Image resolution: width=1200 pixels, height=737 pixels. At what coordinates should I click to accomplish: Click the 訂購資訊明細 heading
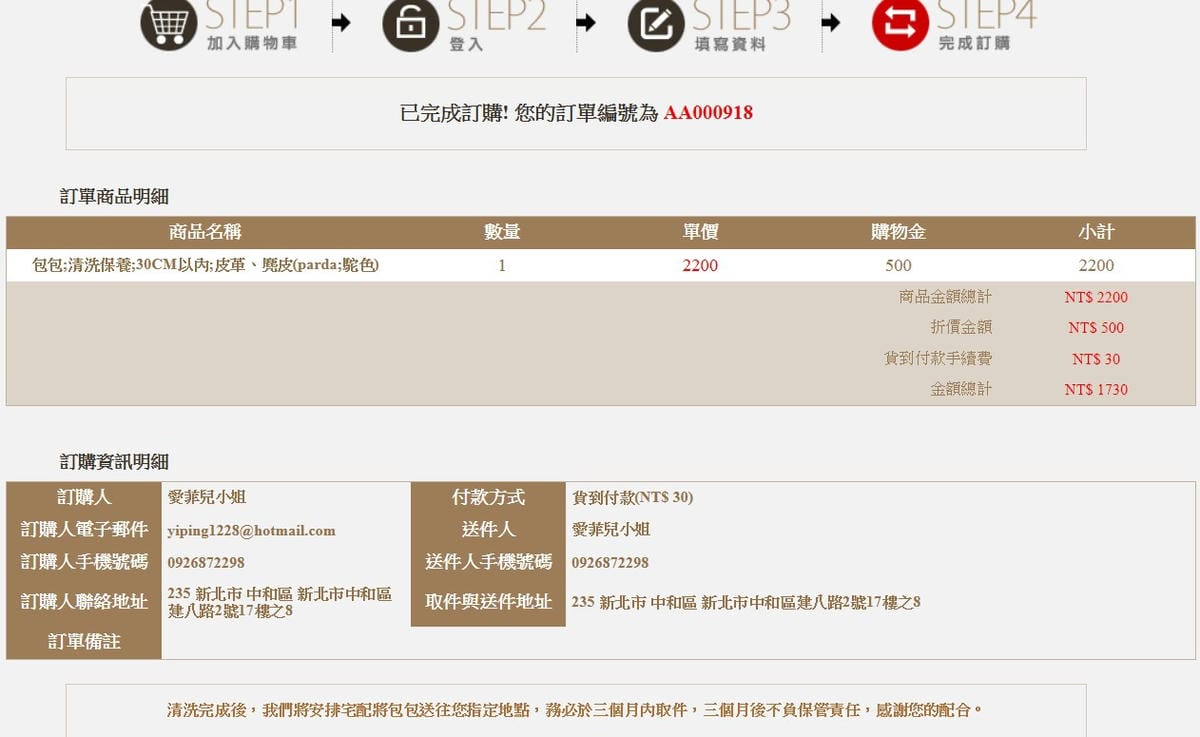click(x=114, y=462)
